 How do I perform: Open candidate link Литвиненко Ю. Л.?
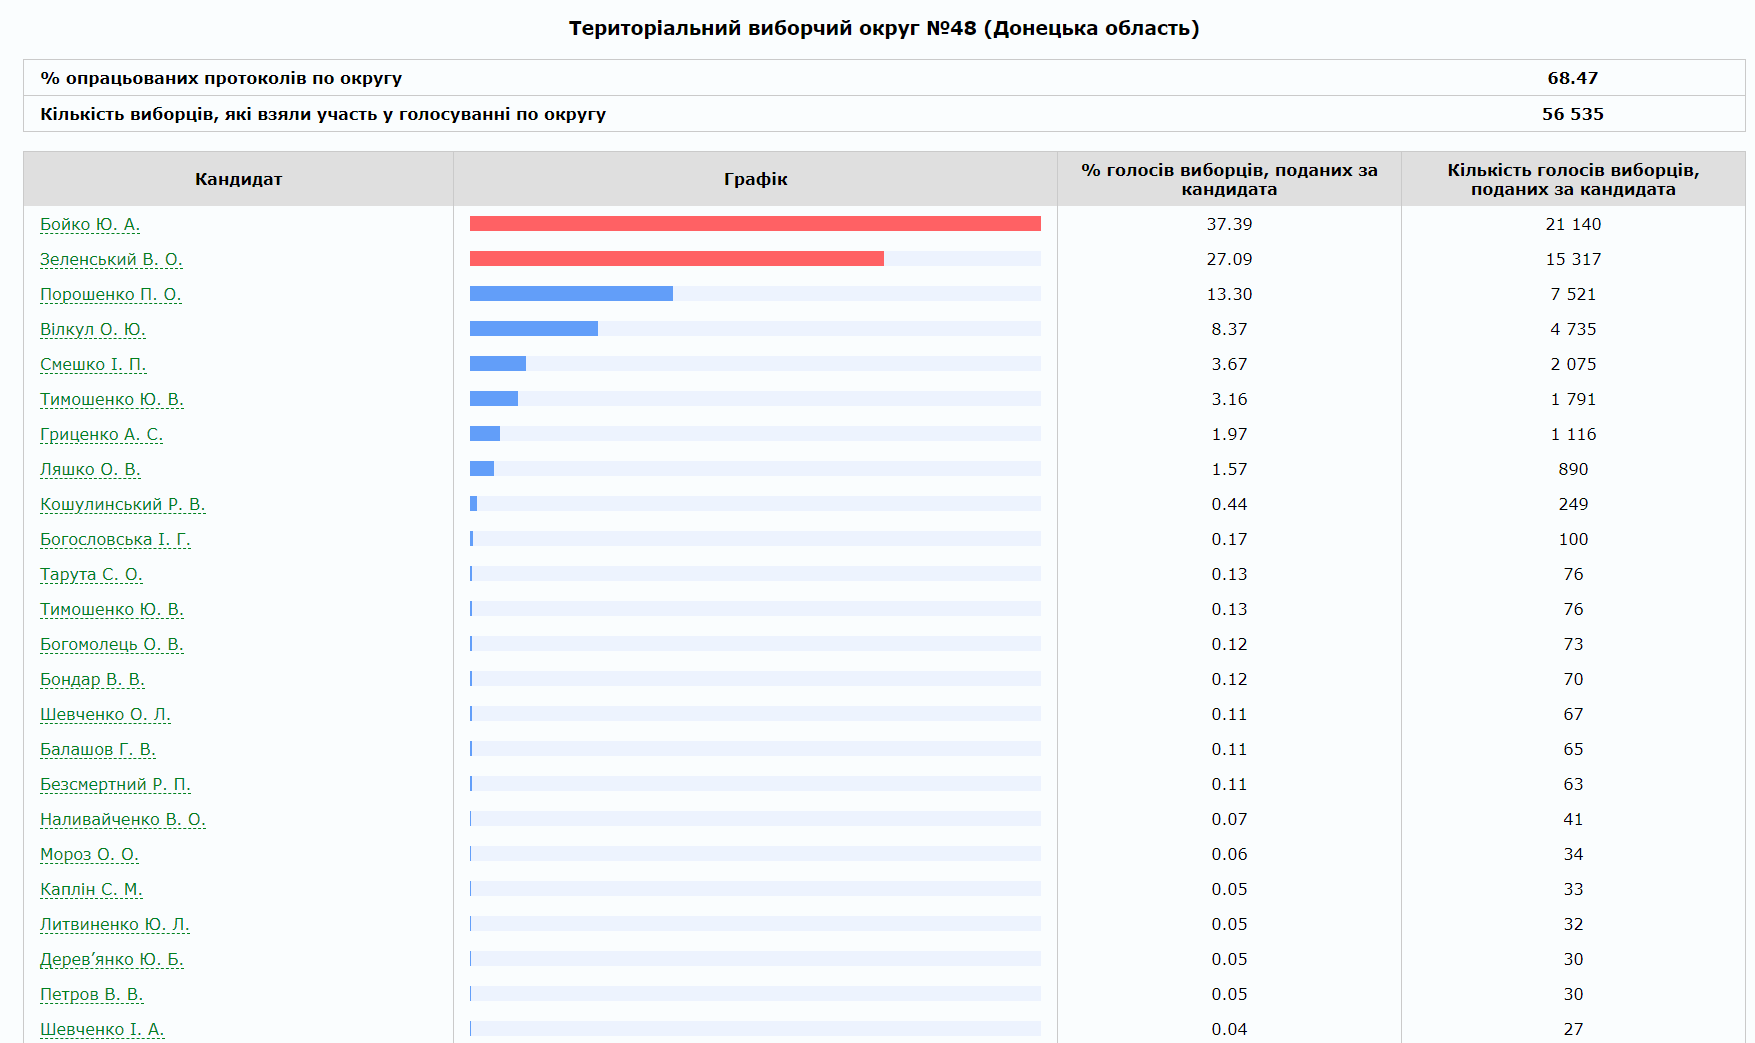click(x=115, y=924)
